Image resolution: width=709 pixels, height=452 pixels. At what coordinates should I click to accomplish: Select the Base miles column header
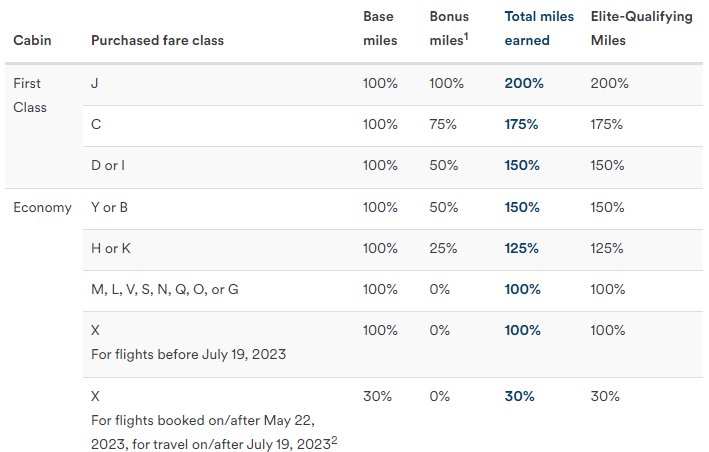[x=380, y=28]
